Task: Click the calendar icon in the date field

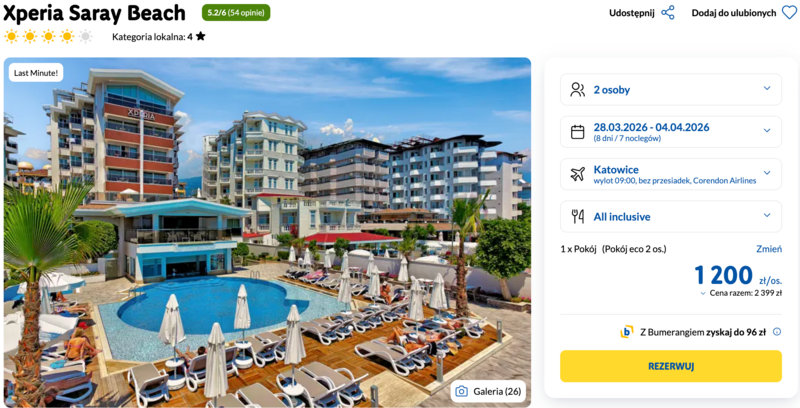Action: pos(578,132)
